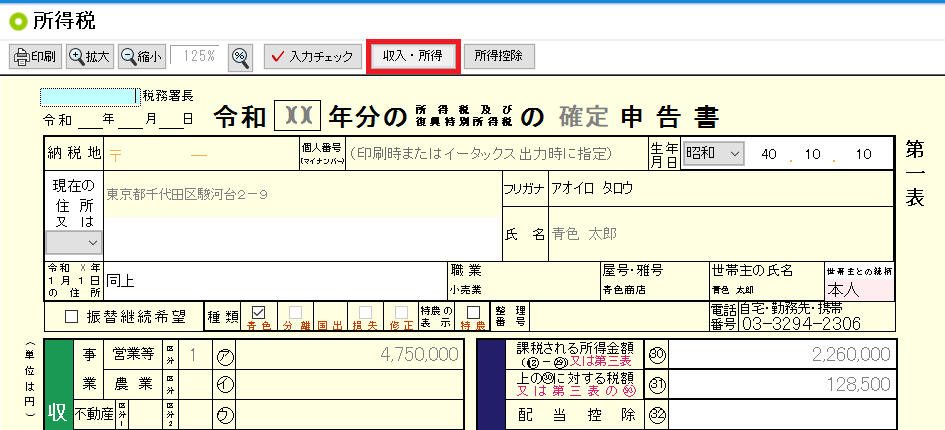Click the 屋号 value 青色商店
The image size is (945, 430).
623,290
